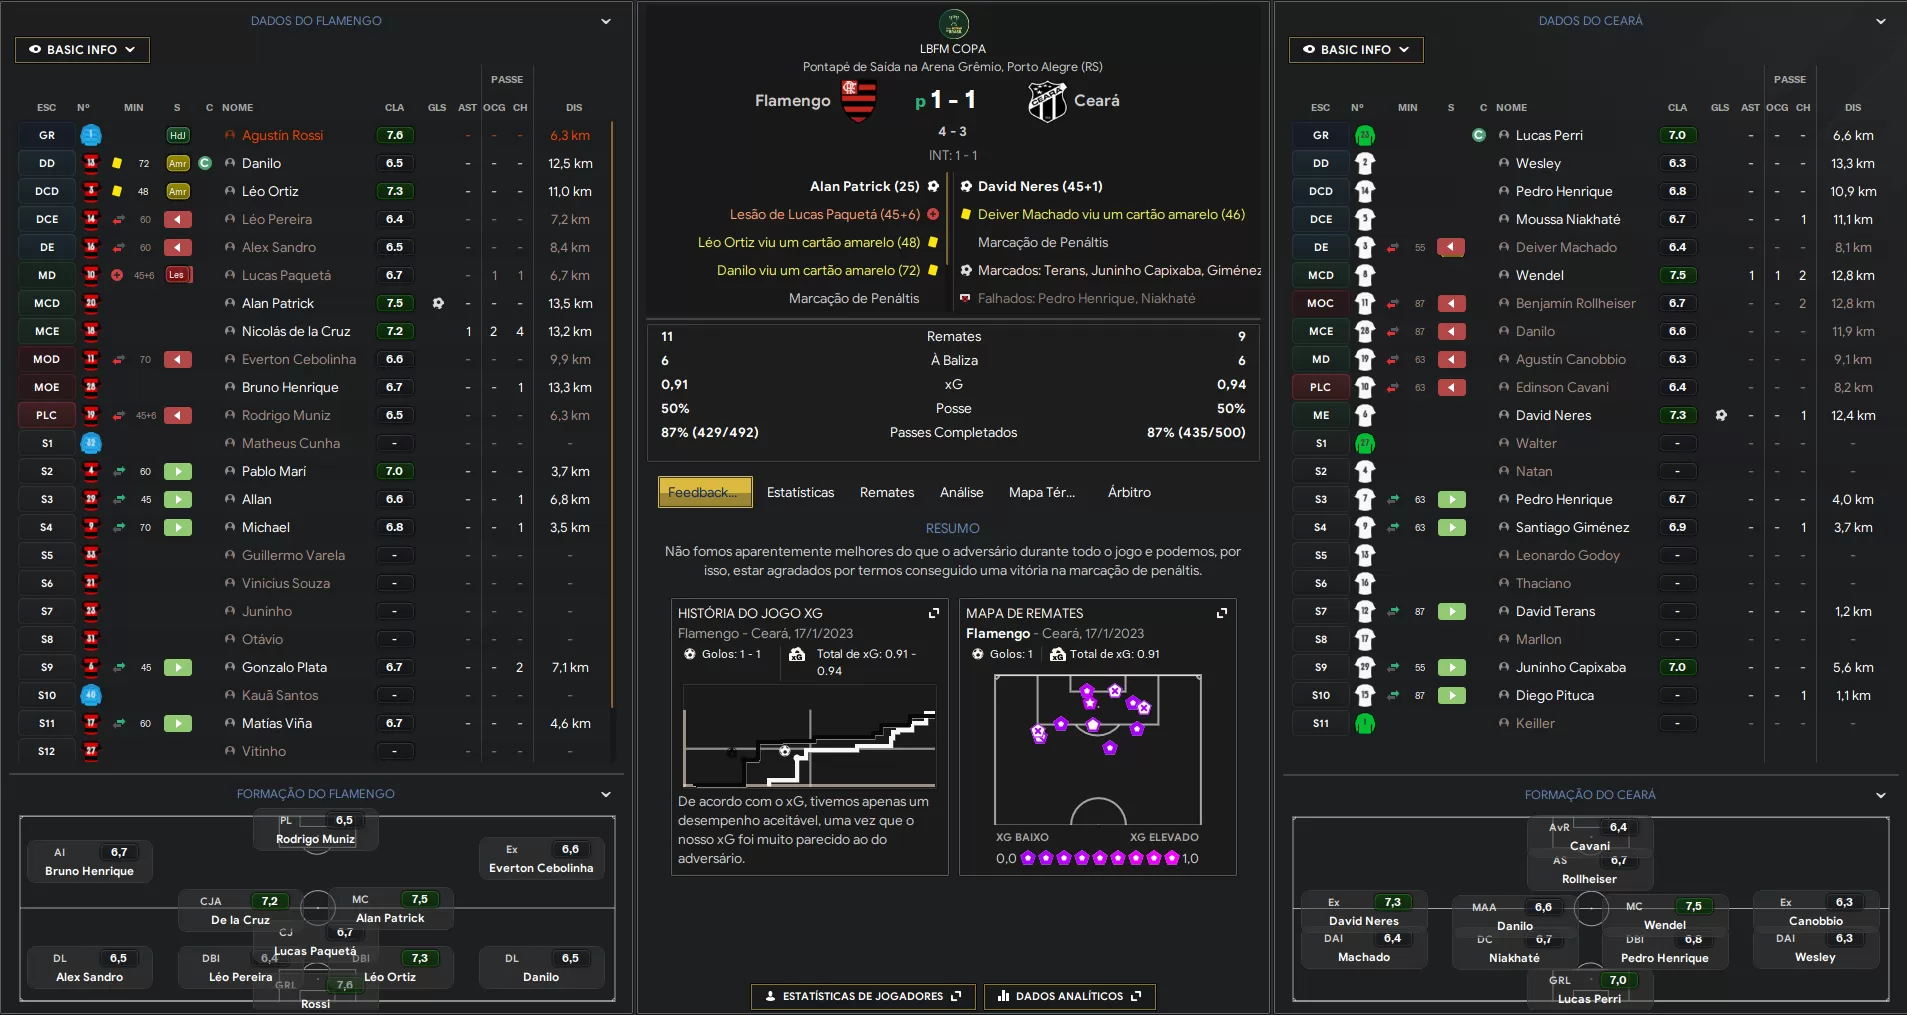
Task: Sort Flamengo table by CLA rating column
Action: click(x=394, y=107)
